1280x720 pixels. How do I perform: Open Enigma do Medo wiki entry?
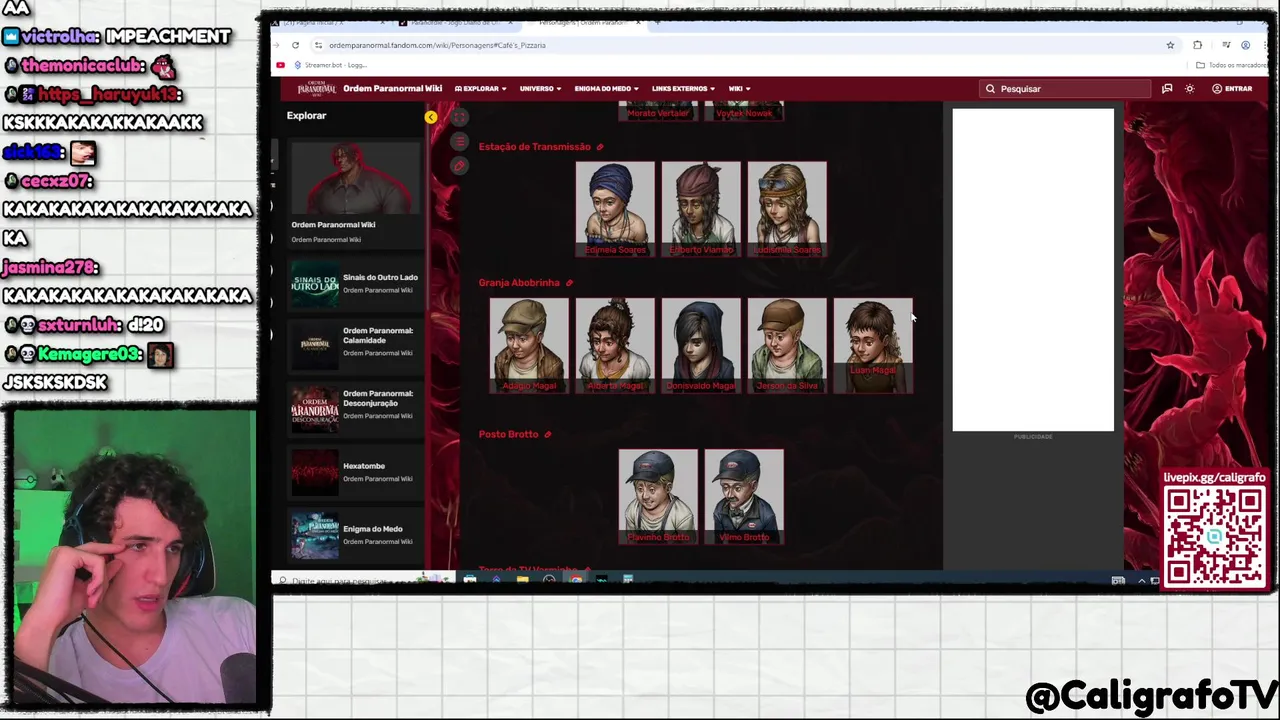coord(355,535)
